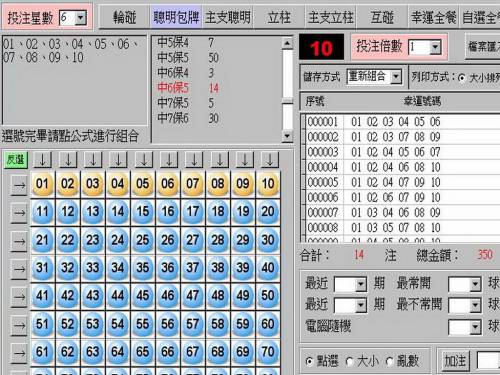This screenshot has width=500, height=375.
Task: Open the 投注星數 dropdown
Action: (x=80, y=18)
